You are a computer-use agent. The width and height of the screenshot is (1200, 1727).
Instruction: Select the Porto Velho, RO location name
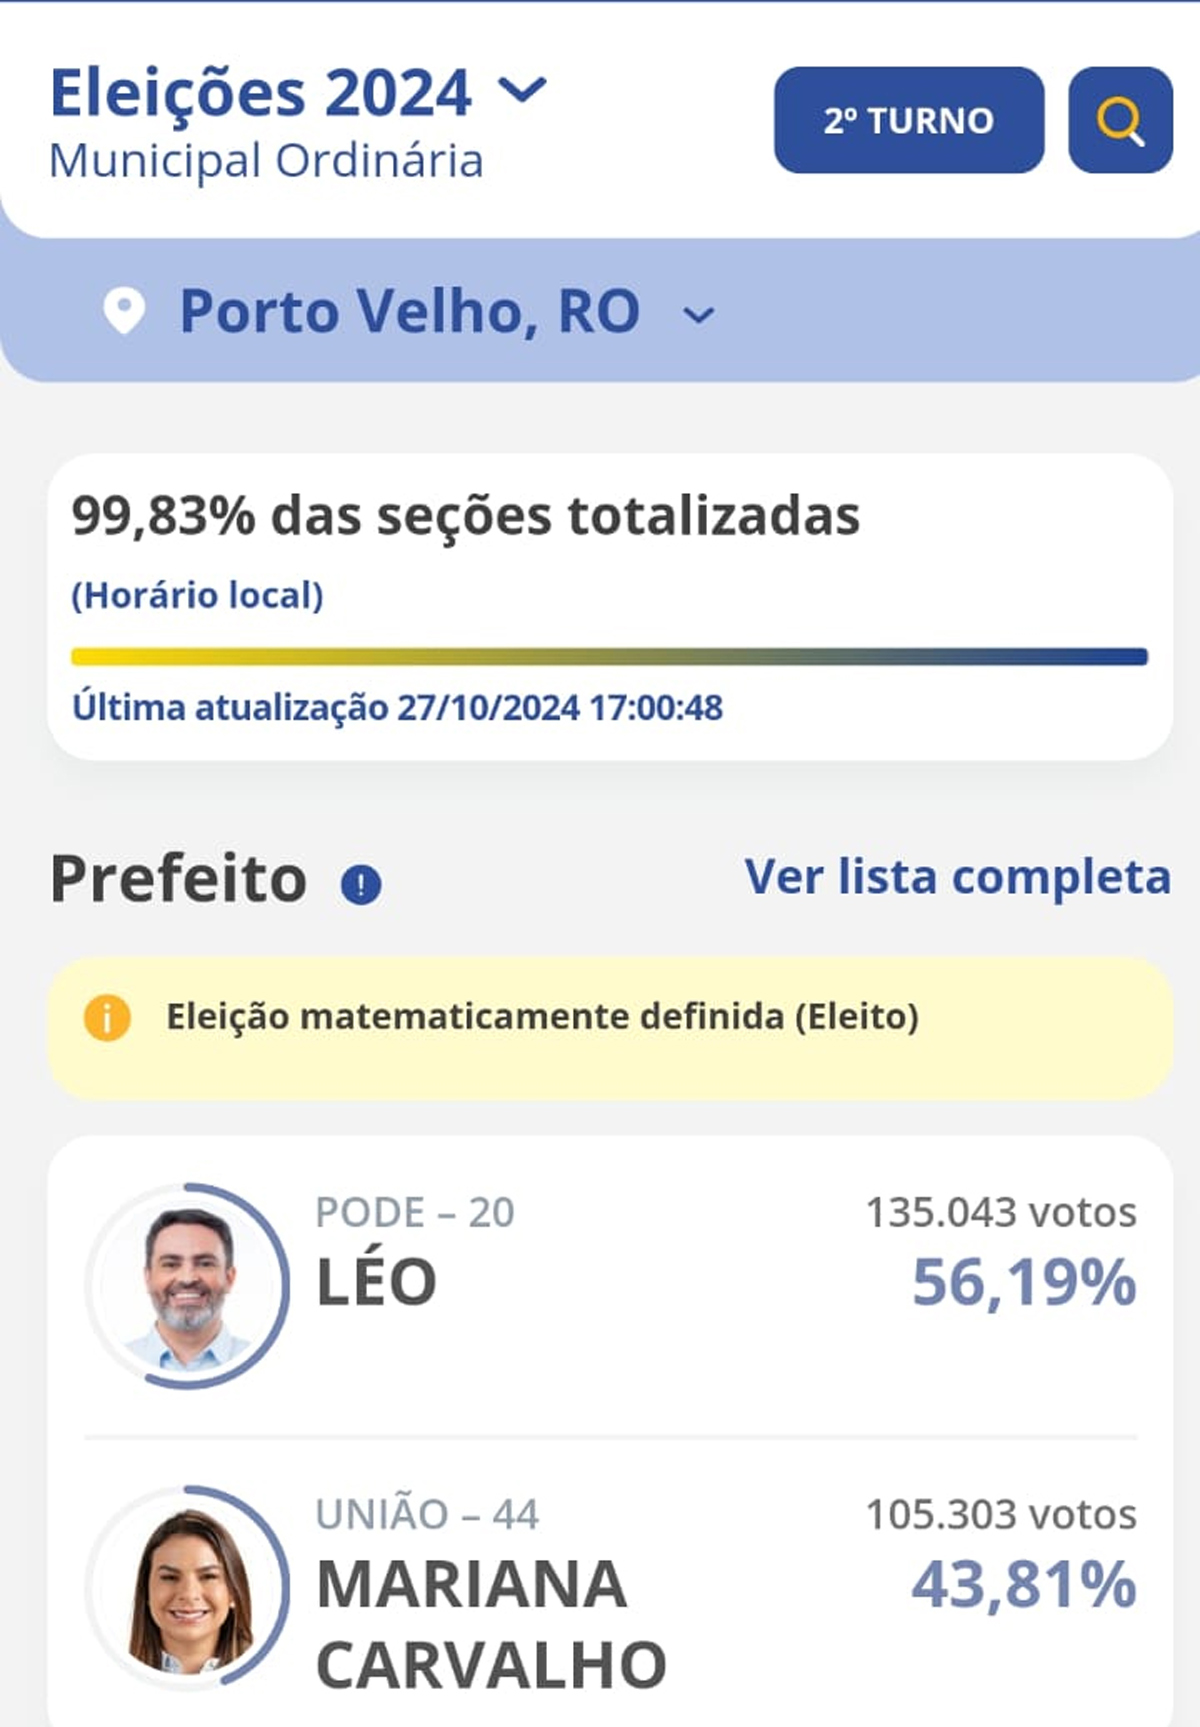coord(410,311)
